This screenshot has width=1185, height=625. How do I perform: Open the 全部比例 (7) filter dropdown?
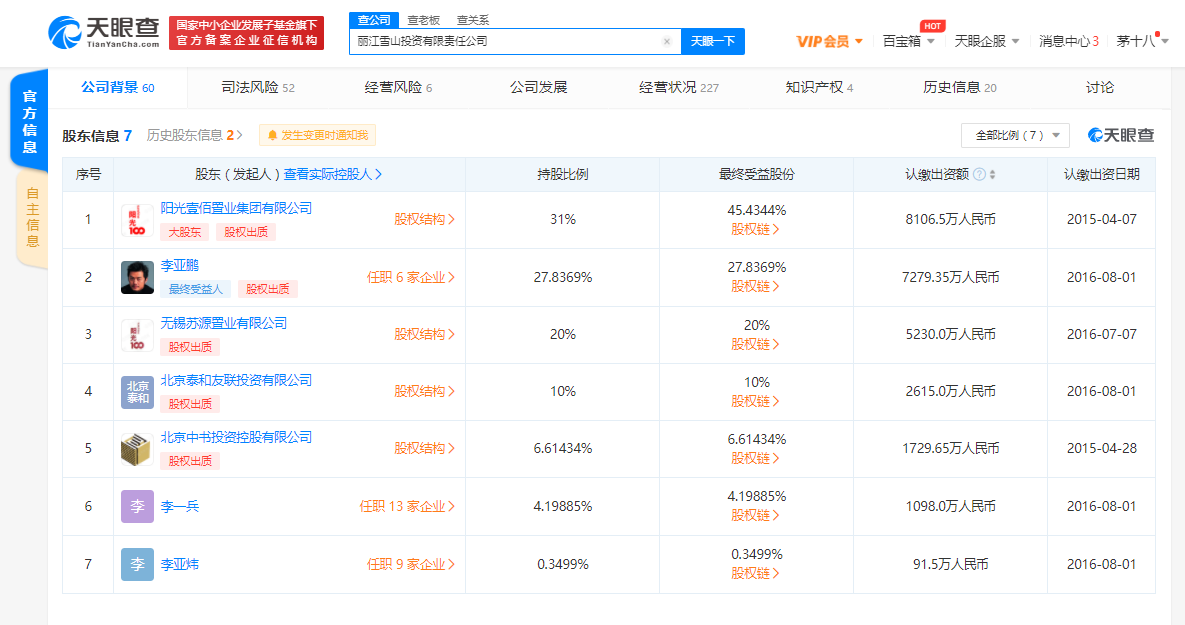(1015, 135)
